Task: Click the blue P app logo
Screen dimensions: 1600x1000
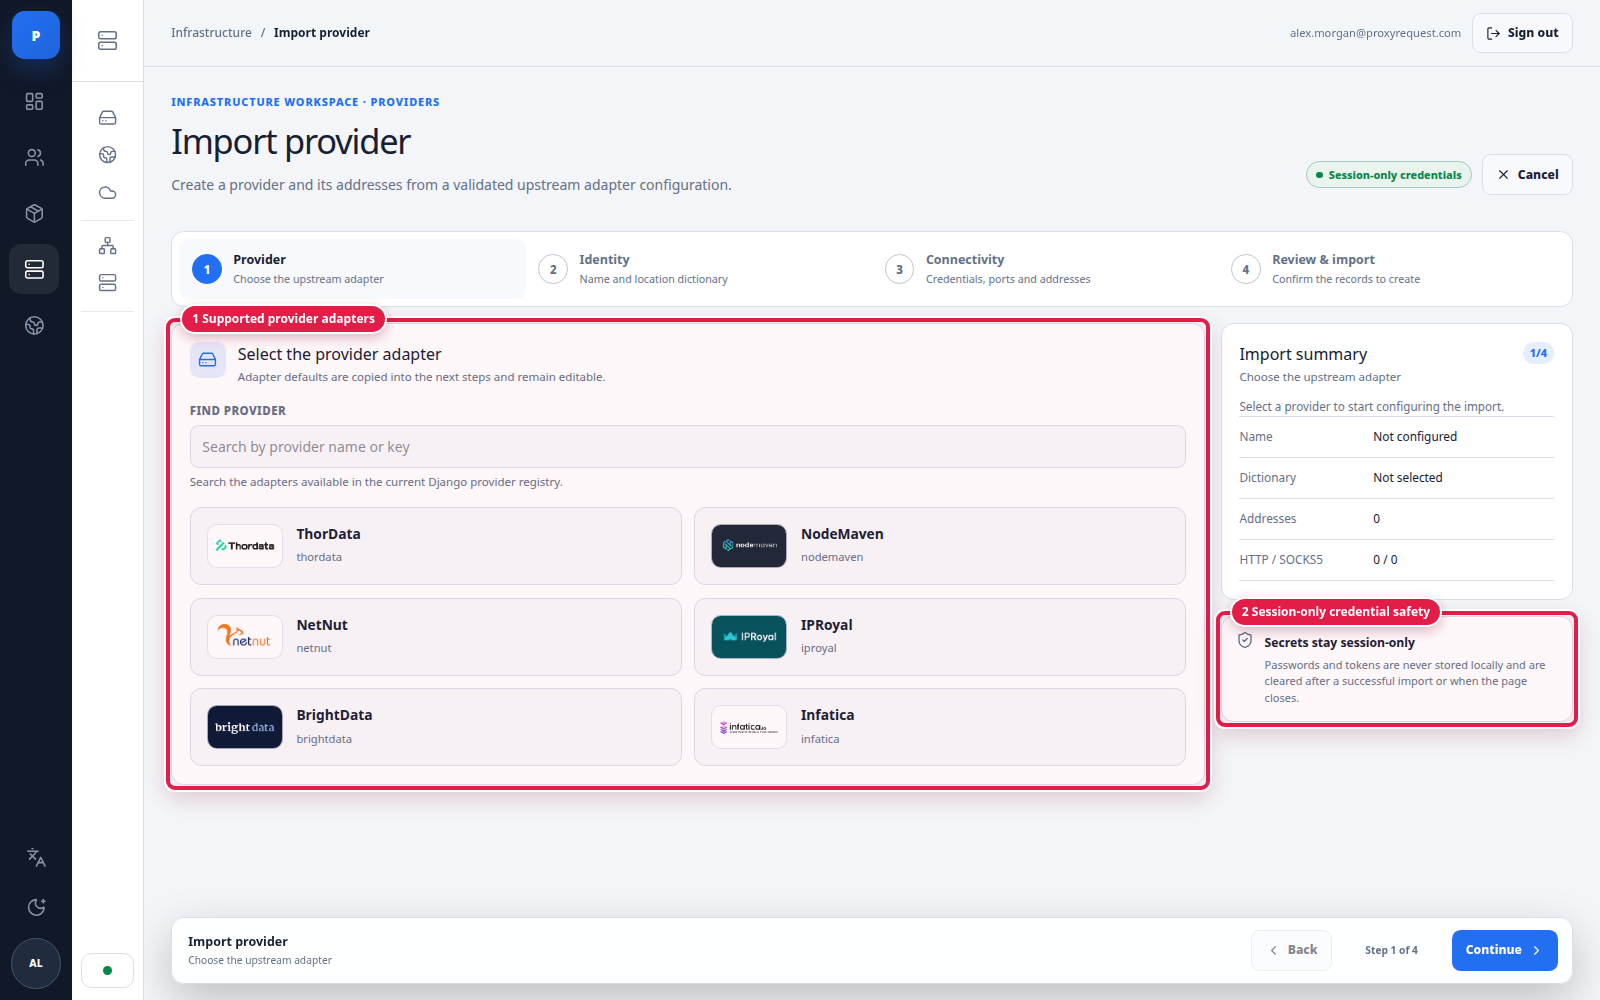Action: click(36, 35)
